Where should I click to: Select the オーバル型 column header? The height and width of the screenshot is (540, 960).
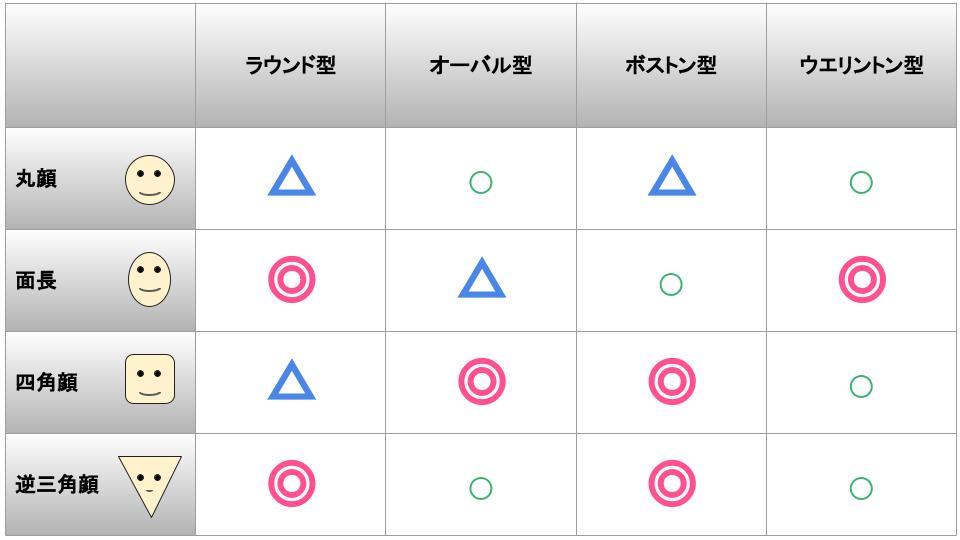tap(481, 66)
